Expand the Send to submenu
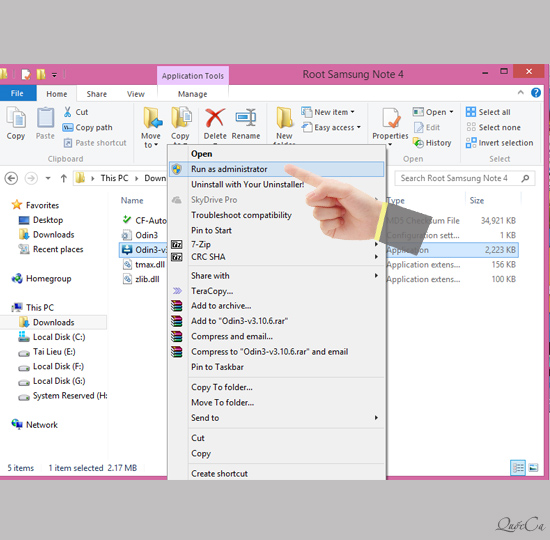This screenshot has height=540, width=550. (x=376, y=418)
